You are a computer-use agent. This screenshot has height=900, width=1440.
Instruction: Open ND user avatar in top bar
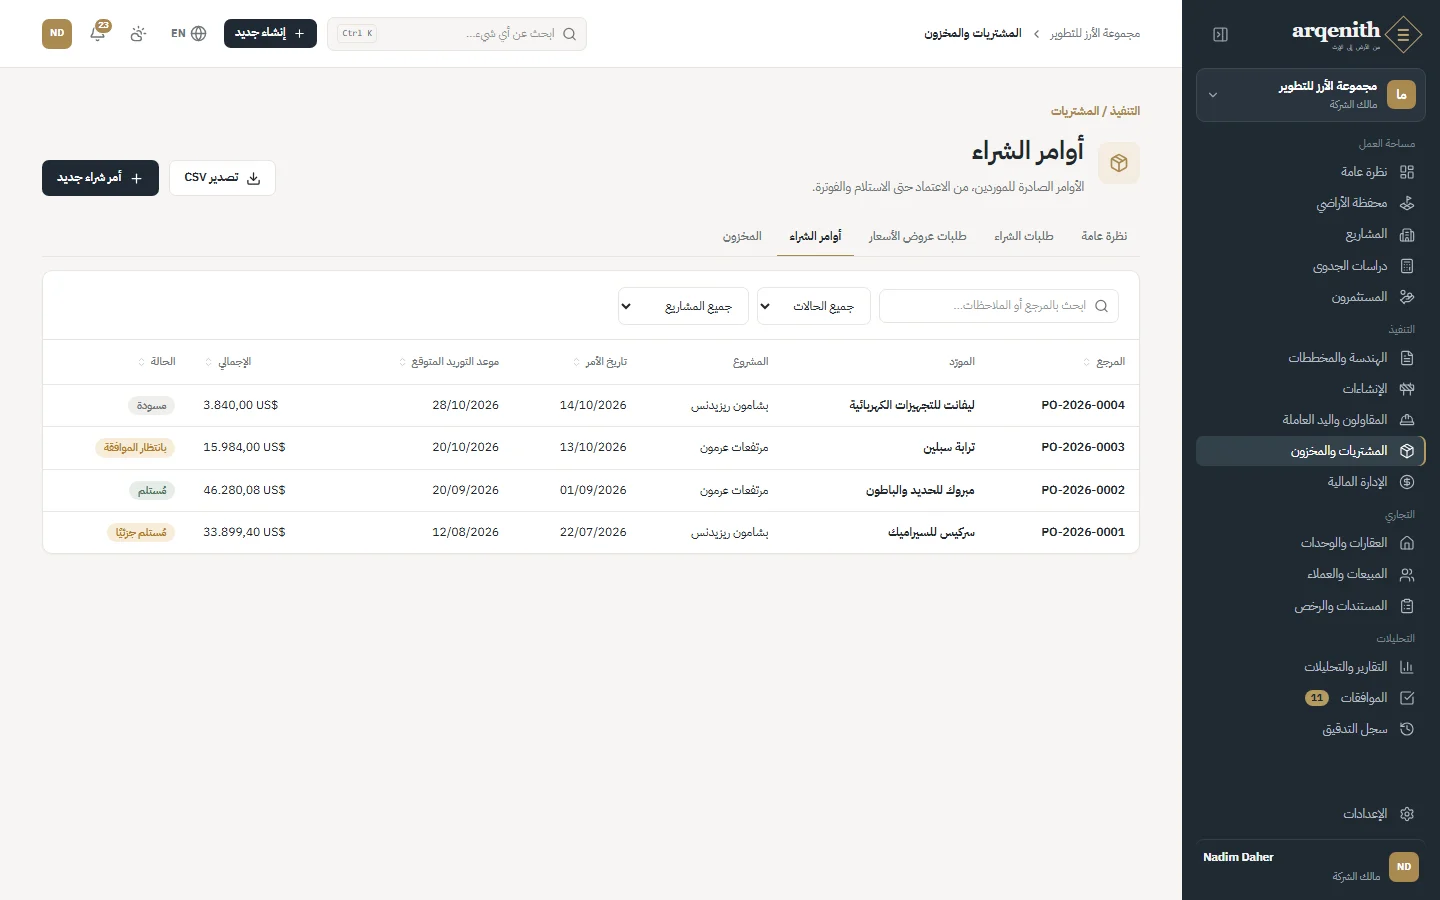(x=57, y=33)
